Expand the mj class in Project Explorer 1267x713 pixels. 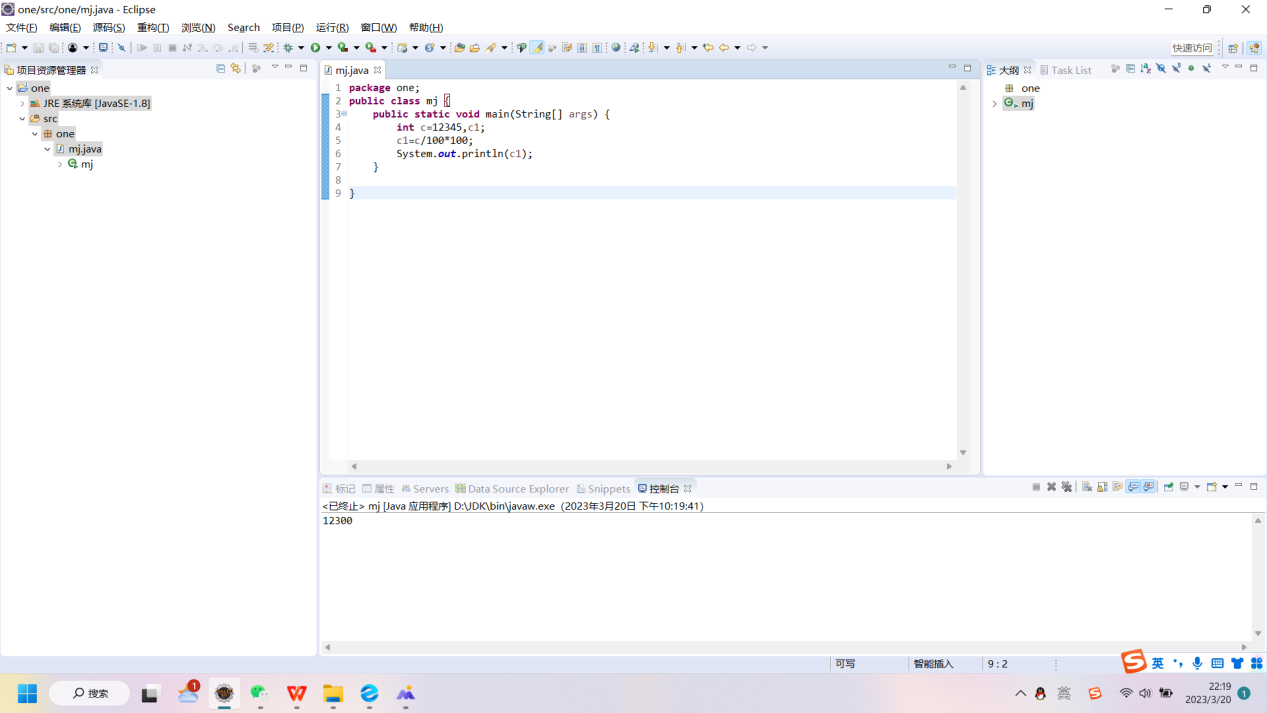(60, 164)
